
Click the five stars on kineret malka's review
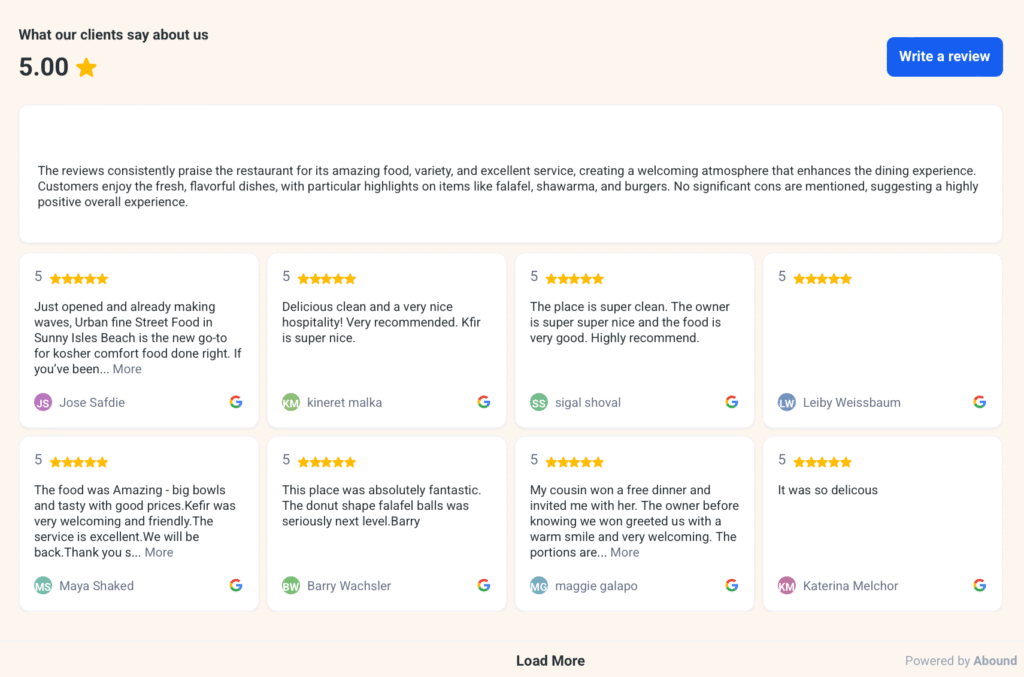click(x=327, y=279)
